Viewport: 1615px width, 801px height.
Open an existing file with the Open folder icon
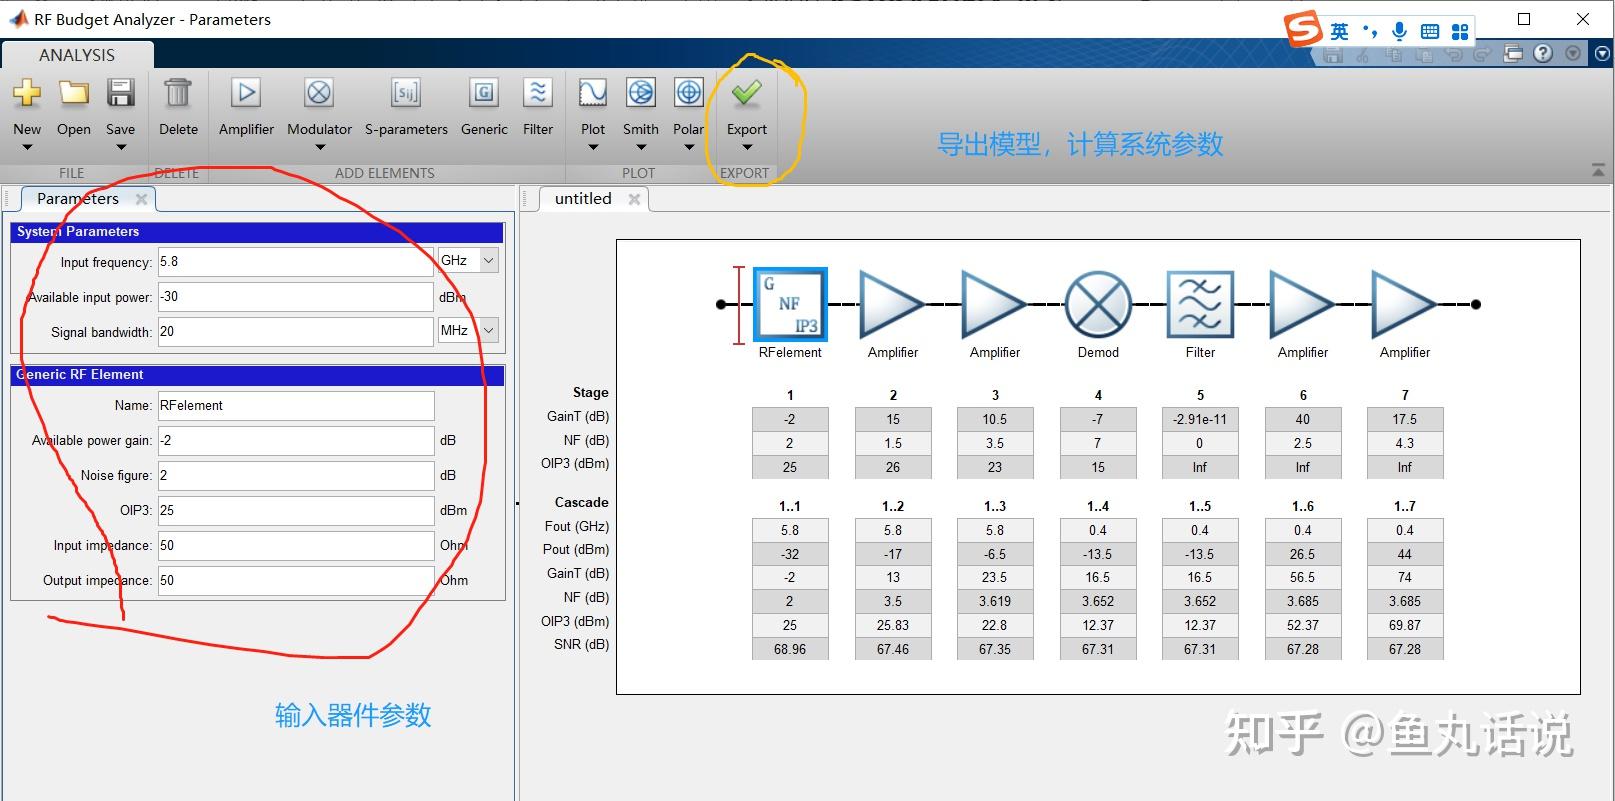click(x=74, y=94)
